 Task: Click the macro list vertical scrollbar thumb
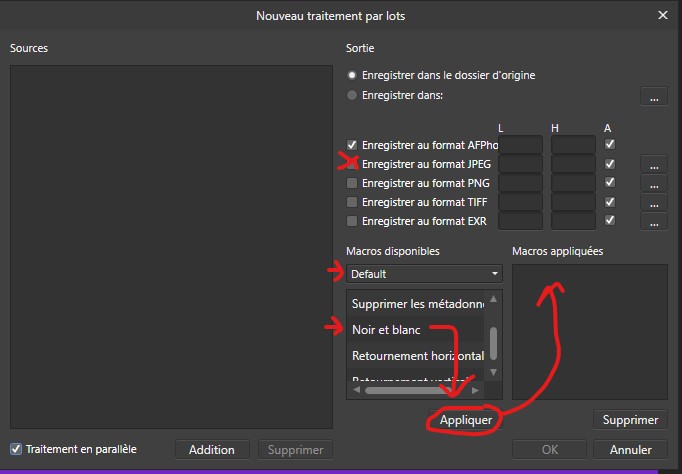click(x=493, y=344)
